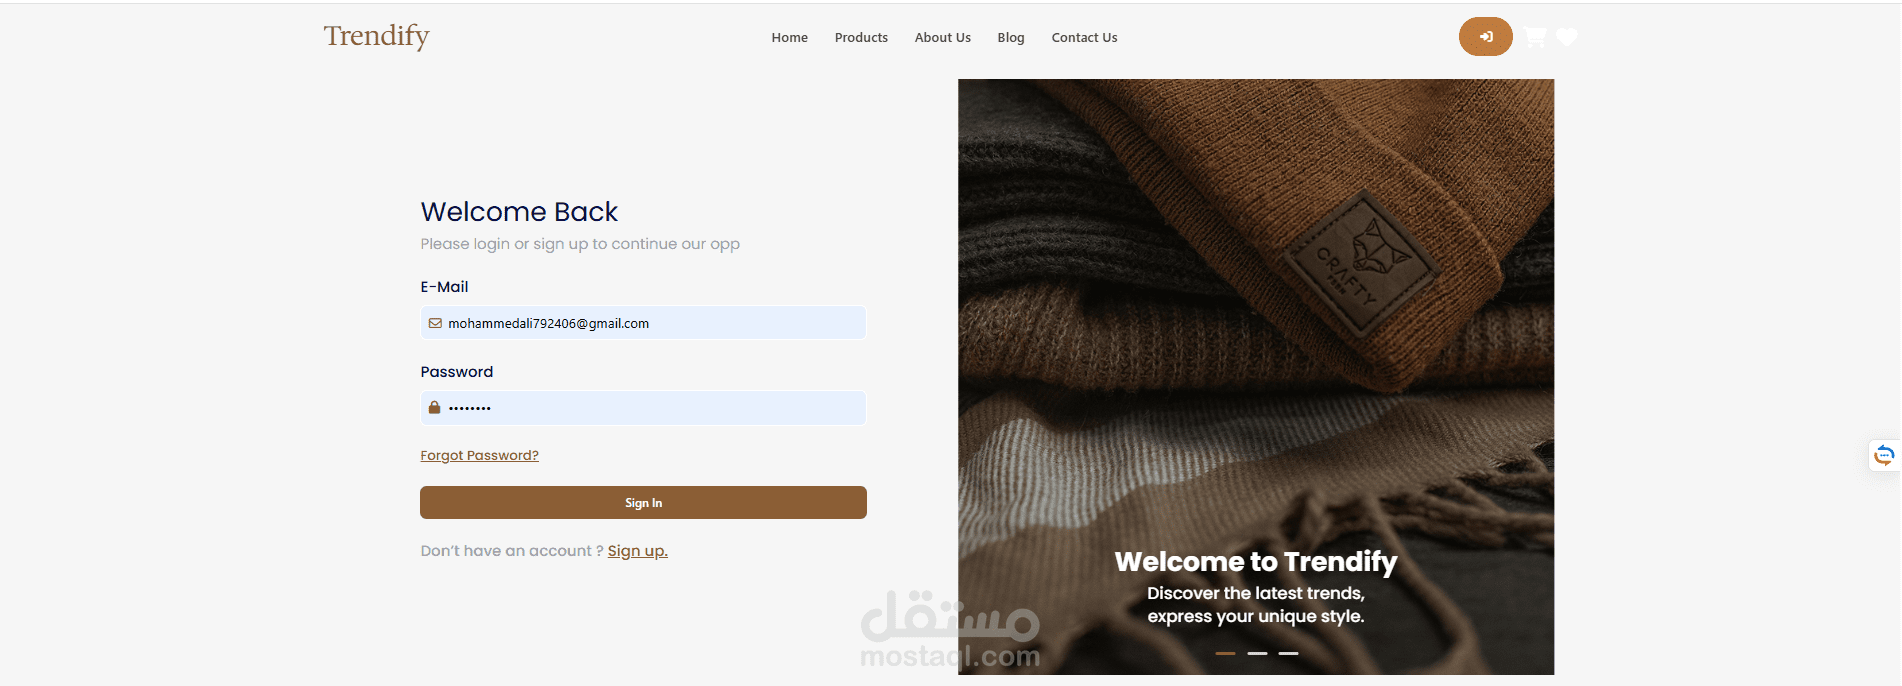Follow the Sign up link

point(637,551)
